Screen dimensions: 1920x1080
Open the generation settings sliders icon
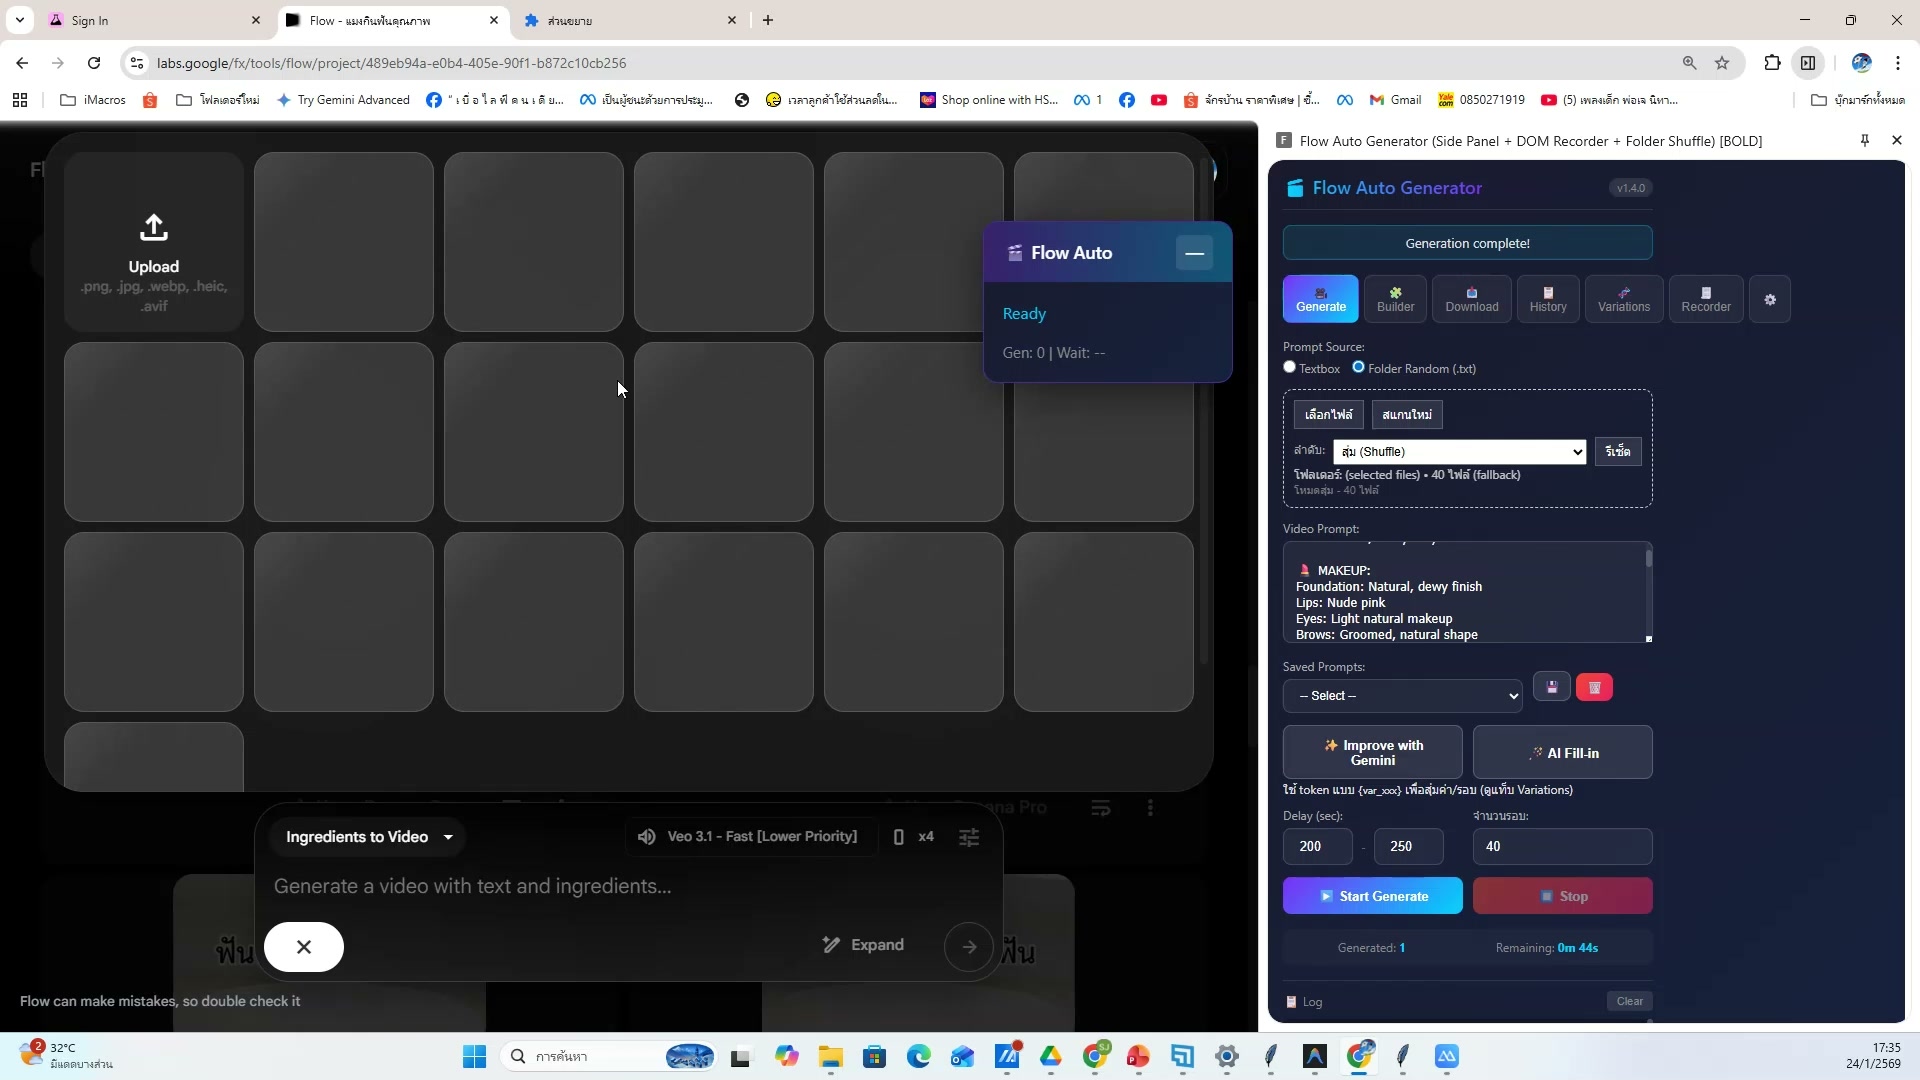pyautogui.click(x=969, y=838)
